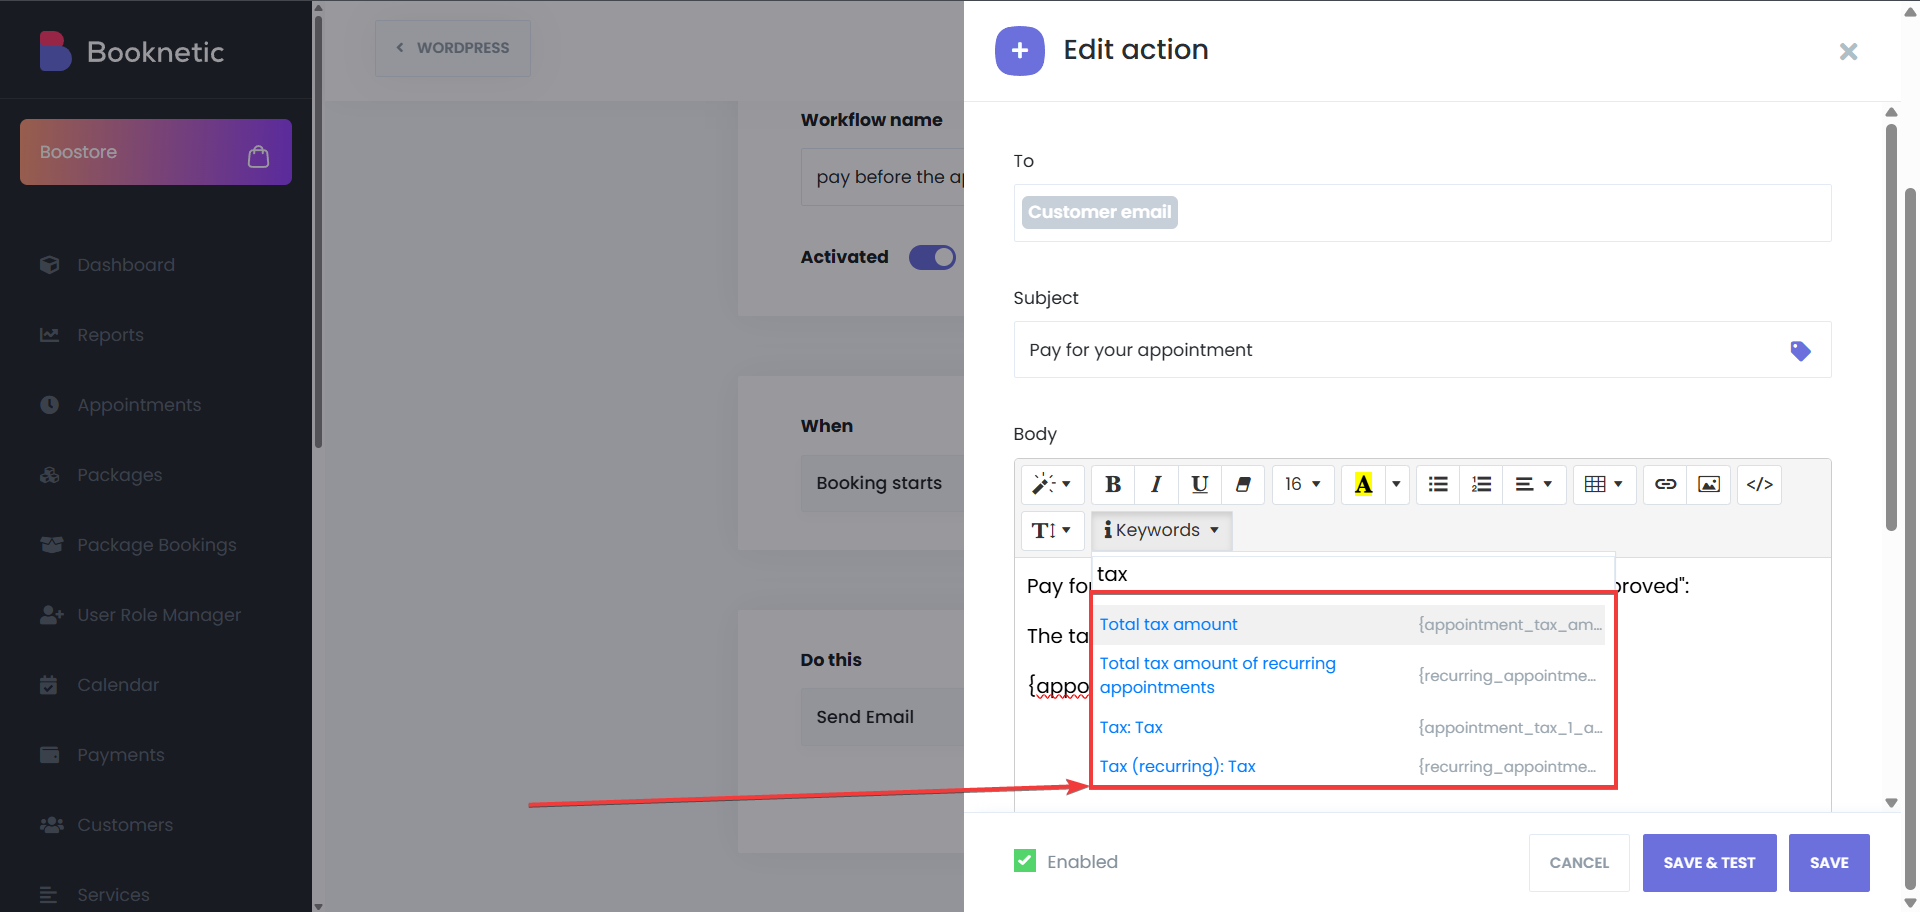Viewport: 1920px width, 912px height.
Task: Open Package Bookings from sidebar
Action: (157, 545)
